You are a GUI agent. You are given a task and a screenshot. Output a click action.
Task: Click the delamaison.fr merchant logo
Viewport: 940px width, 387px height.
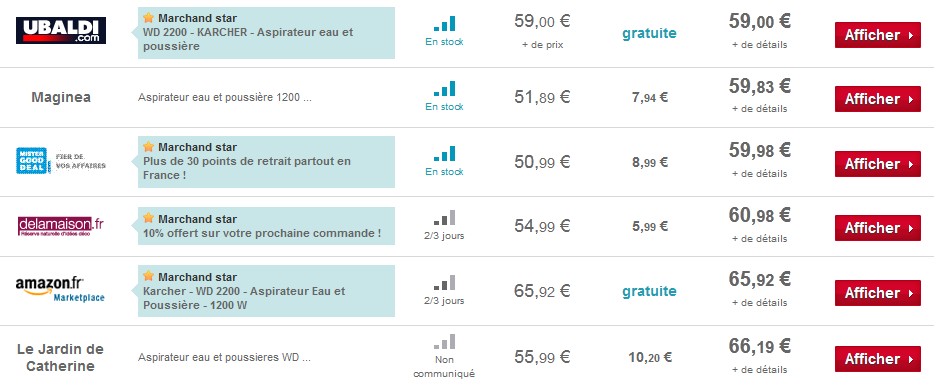61,226
